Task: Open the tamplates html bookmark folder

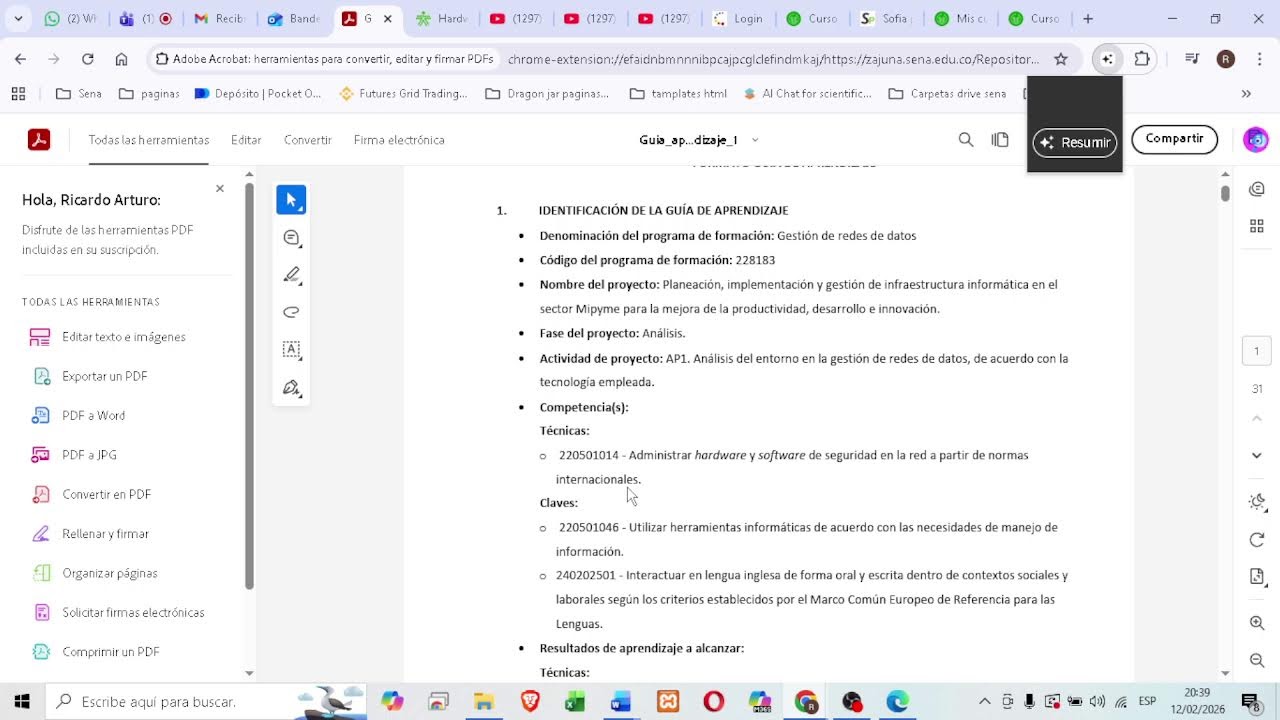Action: (x=678, y=94)
